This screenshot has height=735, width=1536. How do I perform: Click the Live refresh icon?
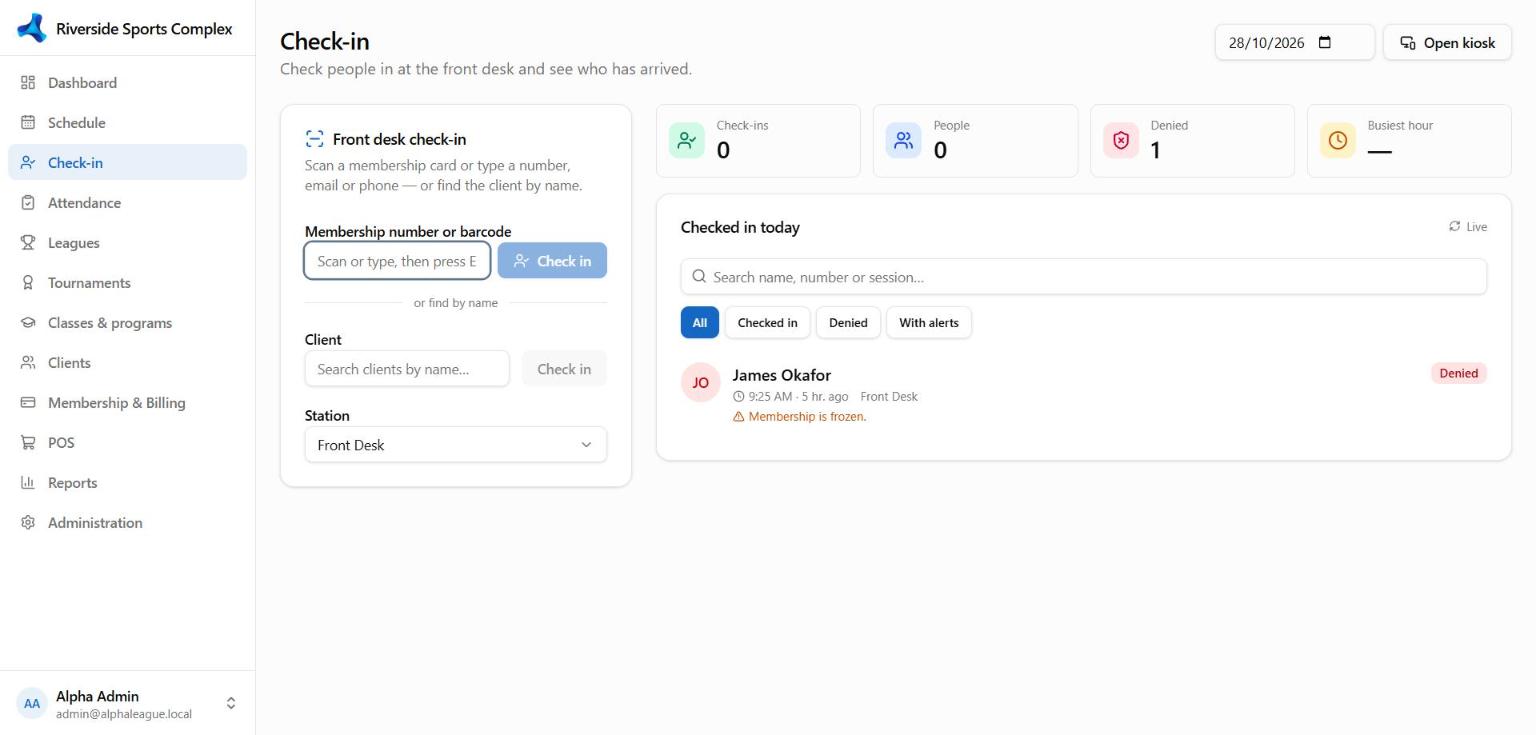tap(1454, 227)
